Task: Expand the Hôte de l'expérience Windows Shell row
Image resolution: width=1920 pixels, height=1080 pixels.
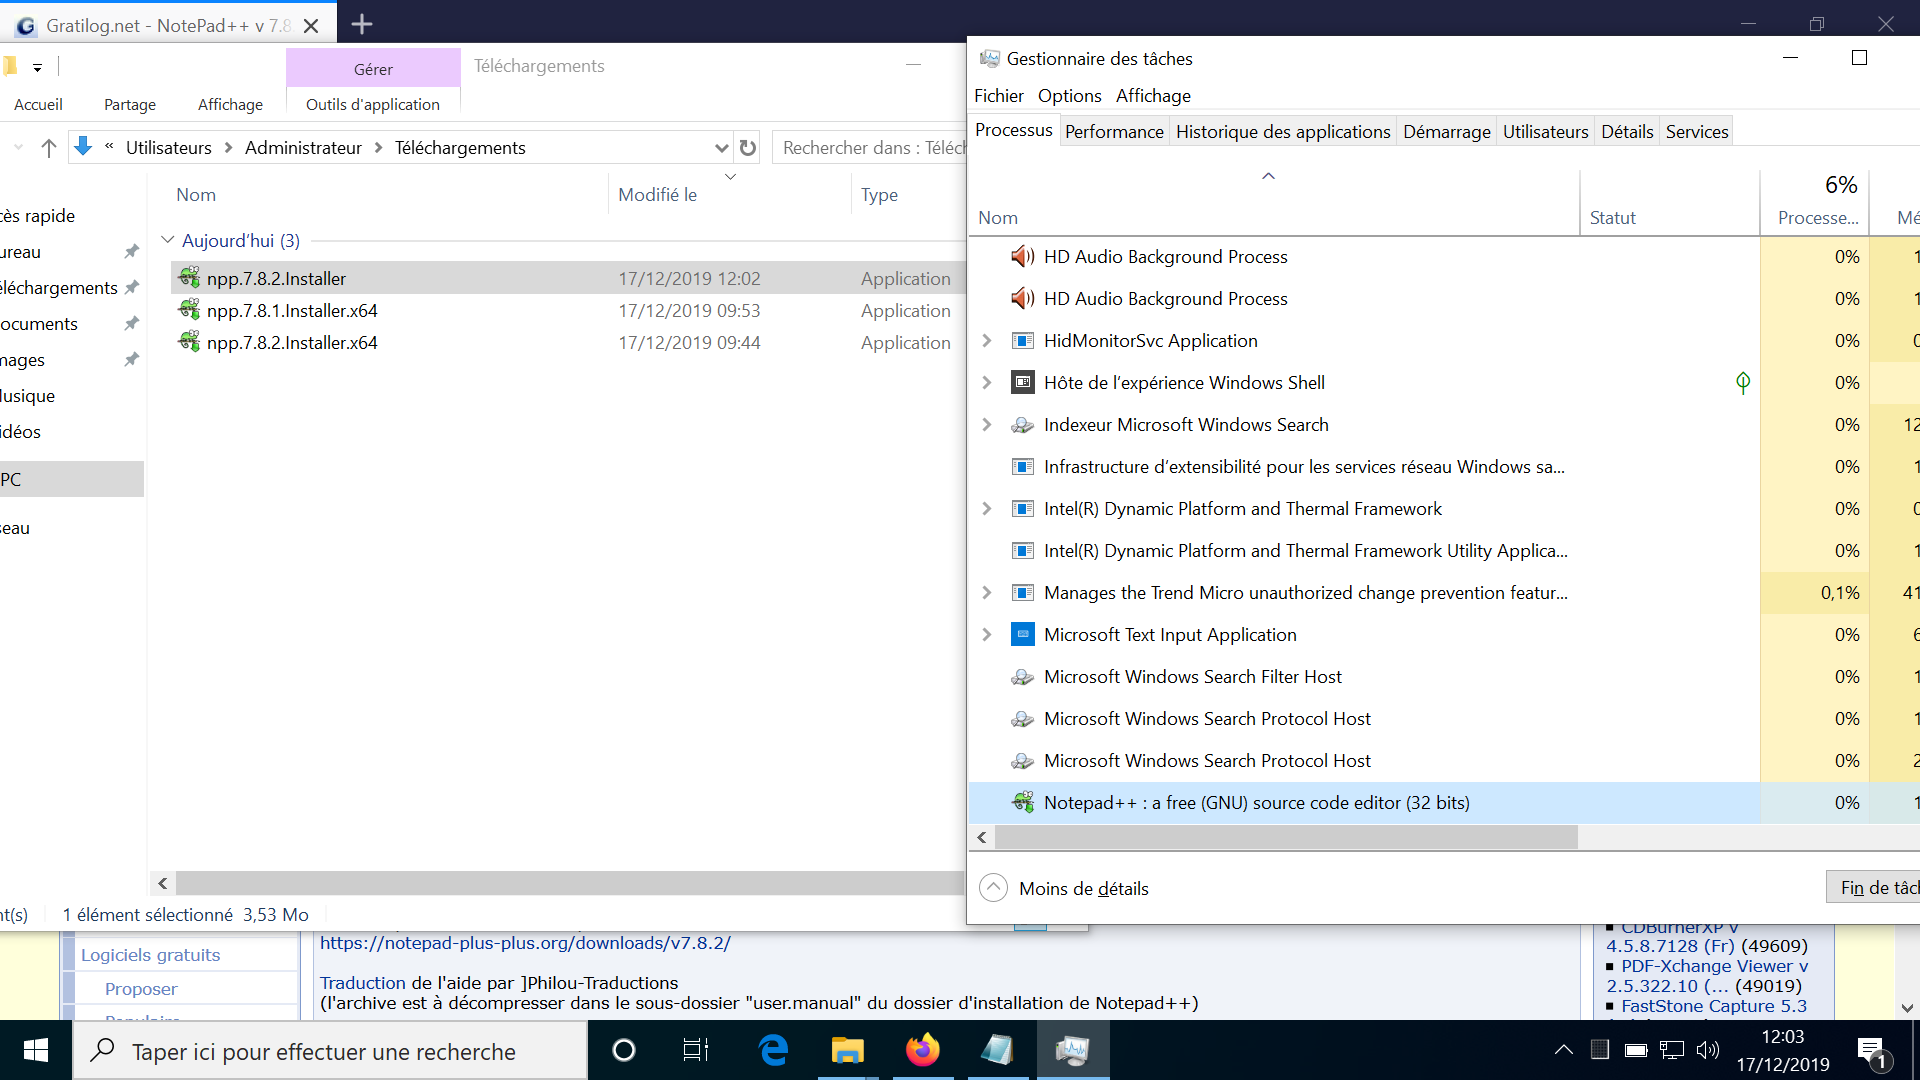Action: coord(985,381)
